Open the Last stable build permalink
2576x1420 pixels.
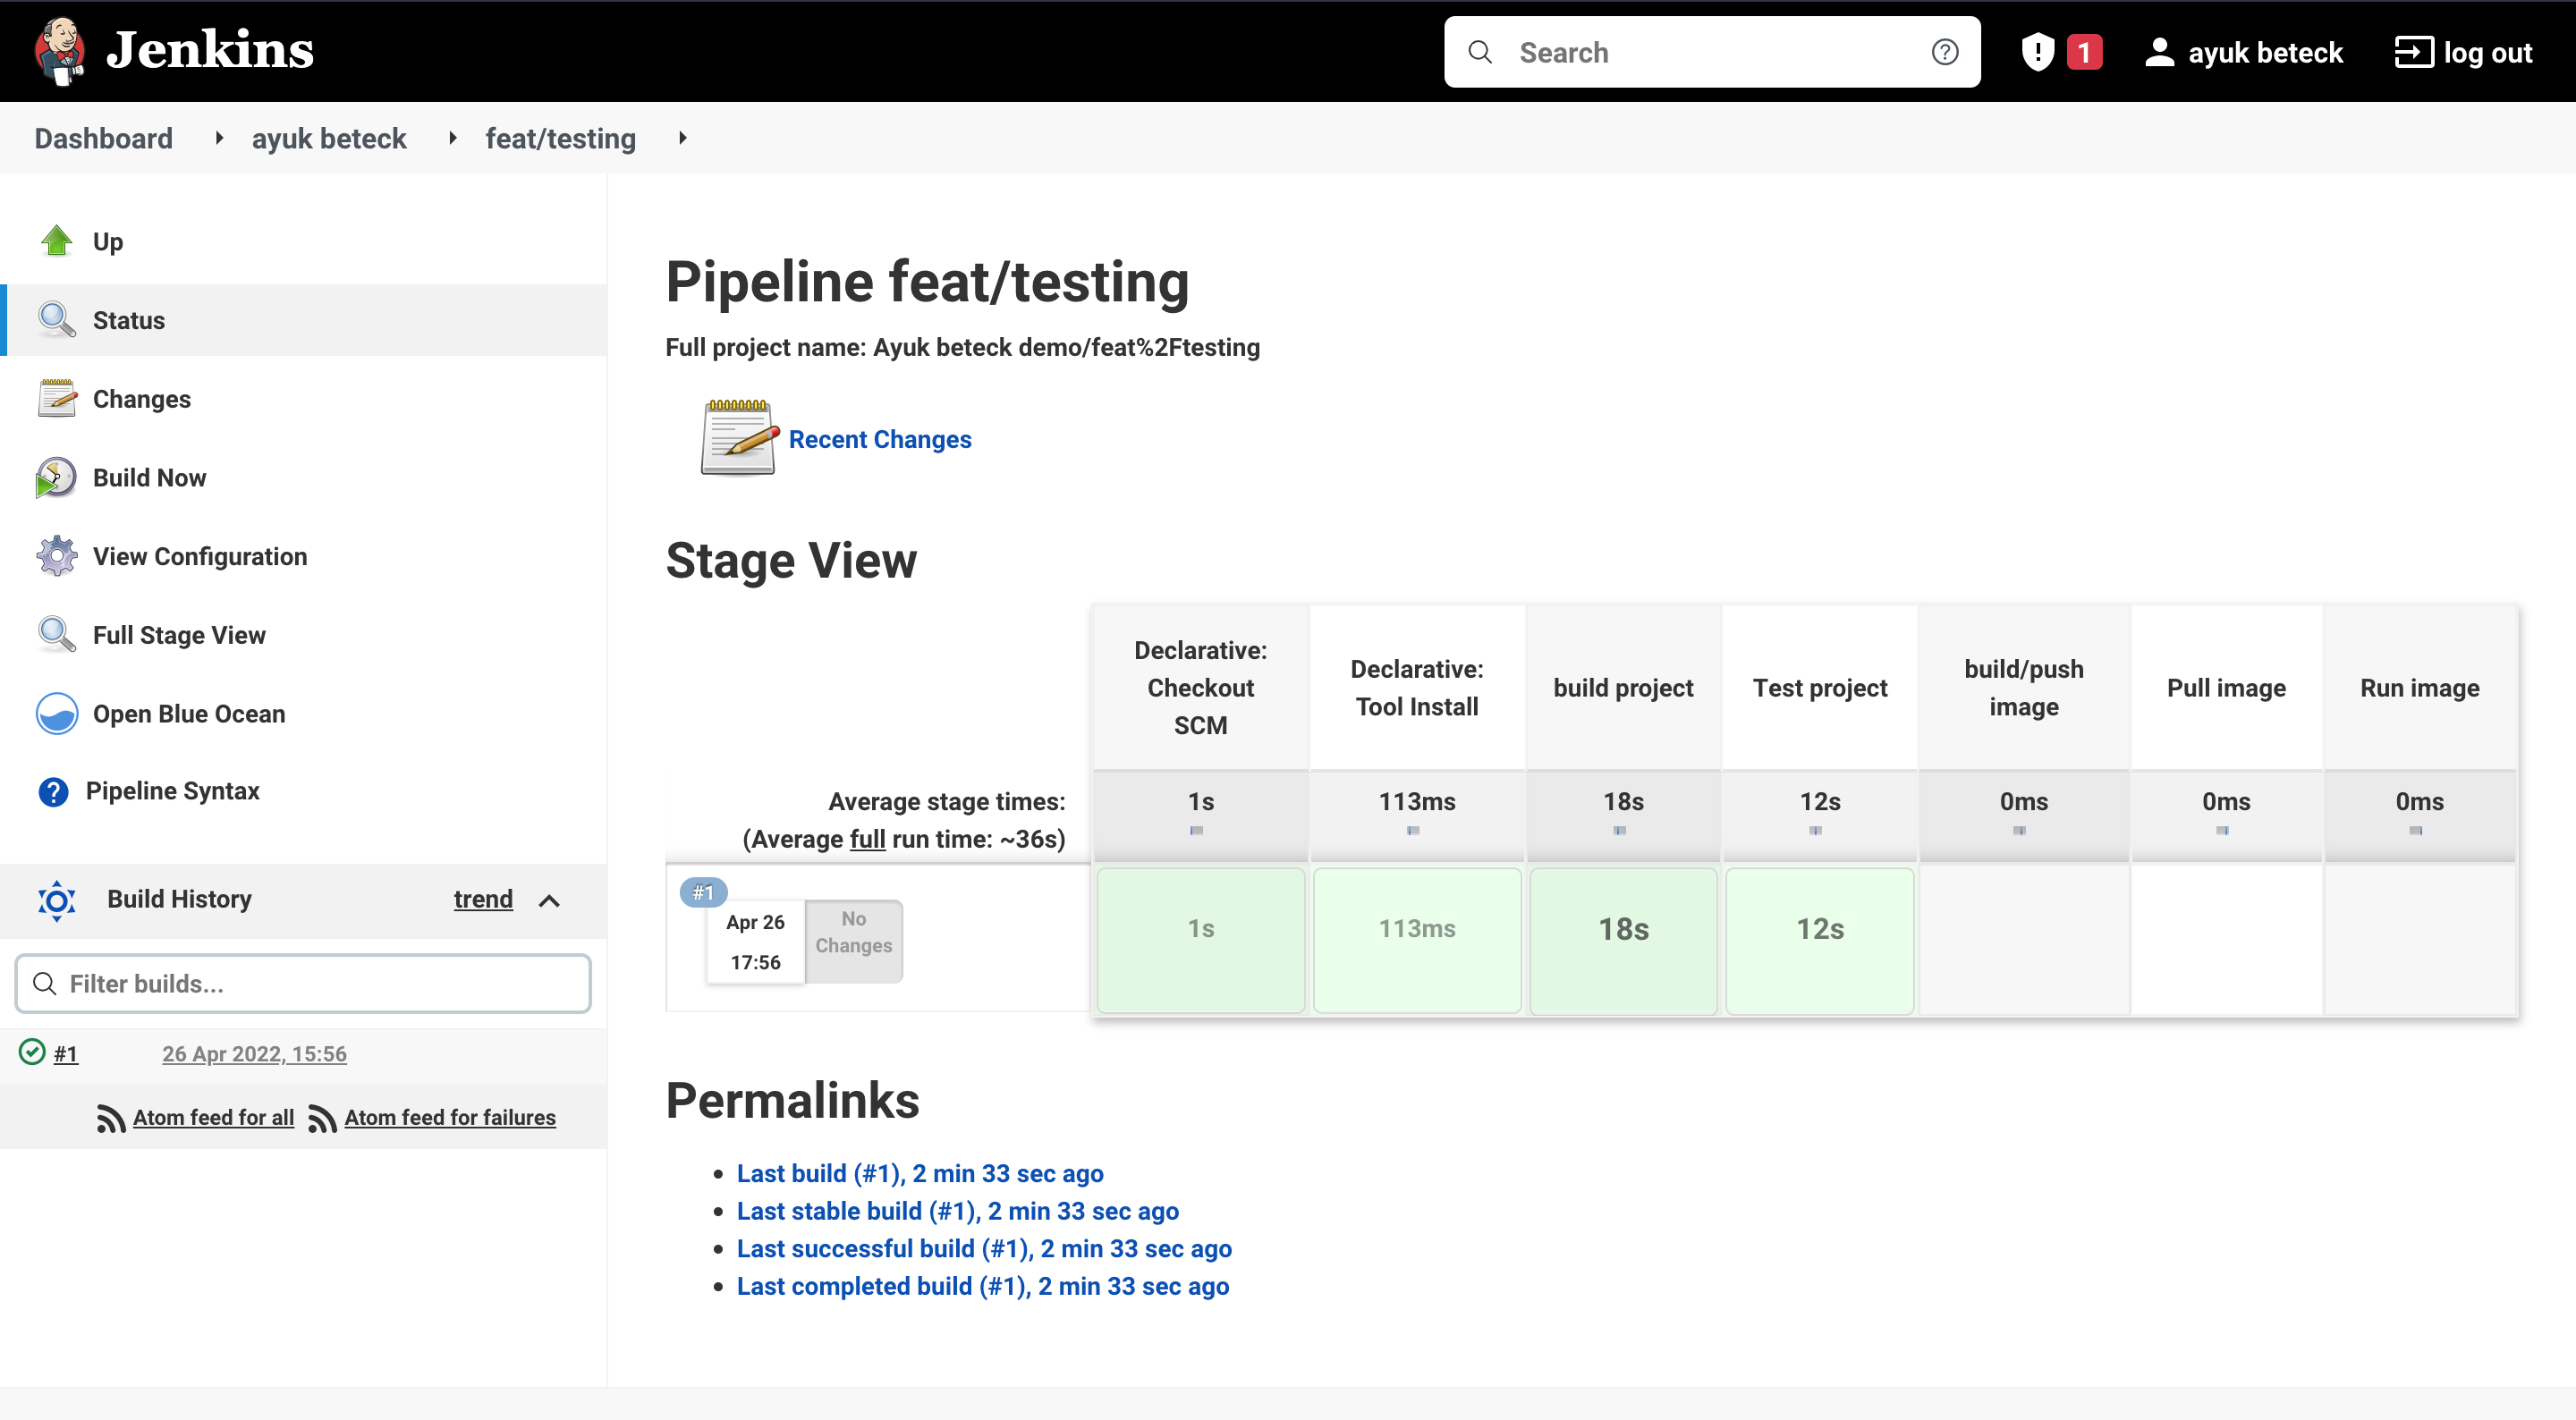(957, 1211)
